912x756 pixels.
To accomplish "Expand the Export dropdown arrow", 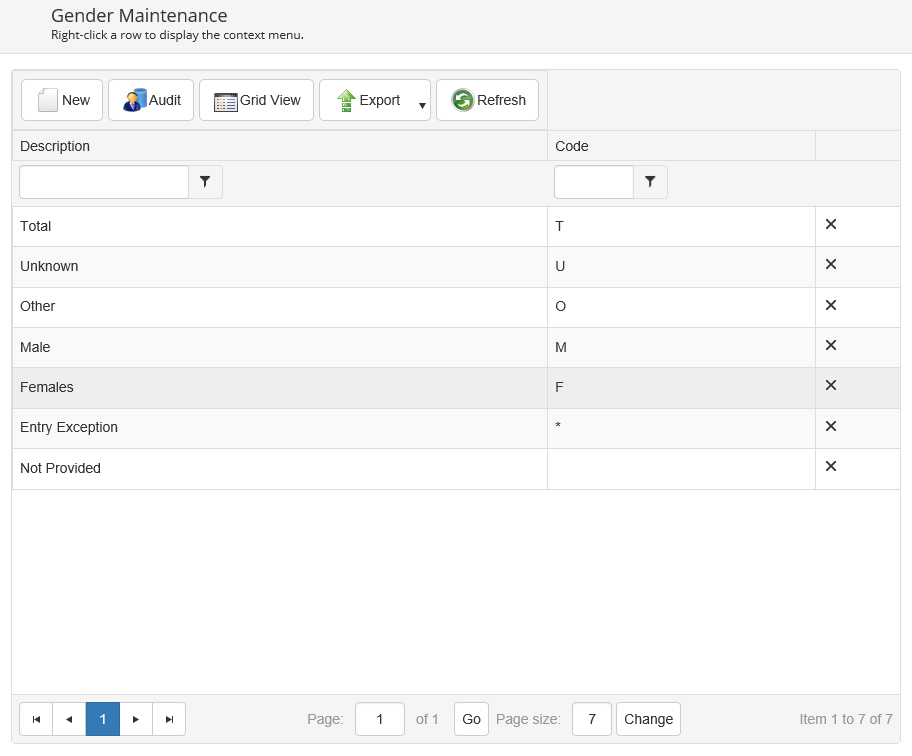I will tap(422, 105).
